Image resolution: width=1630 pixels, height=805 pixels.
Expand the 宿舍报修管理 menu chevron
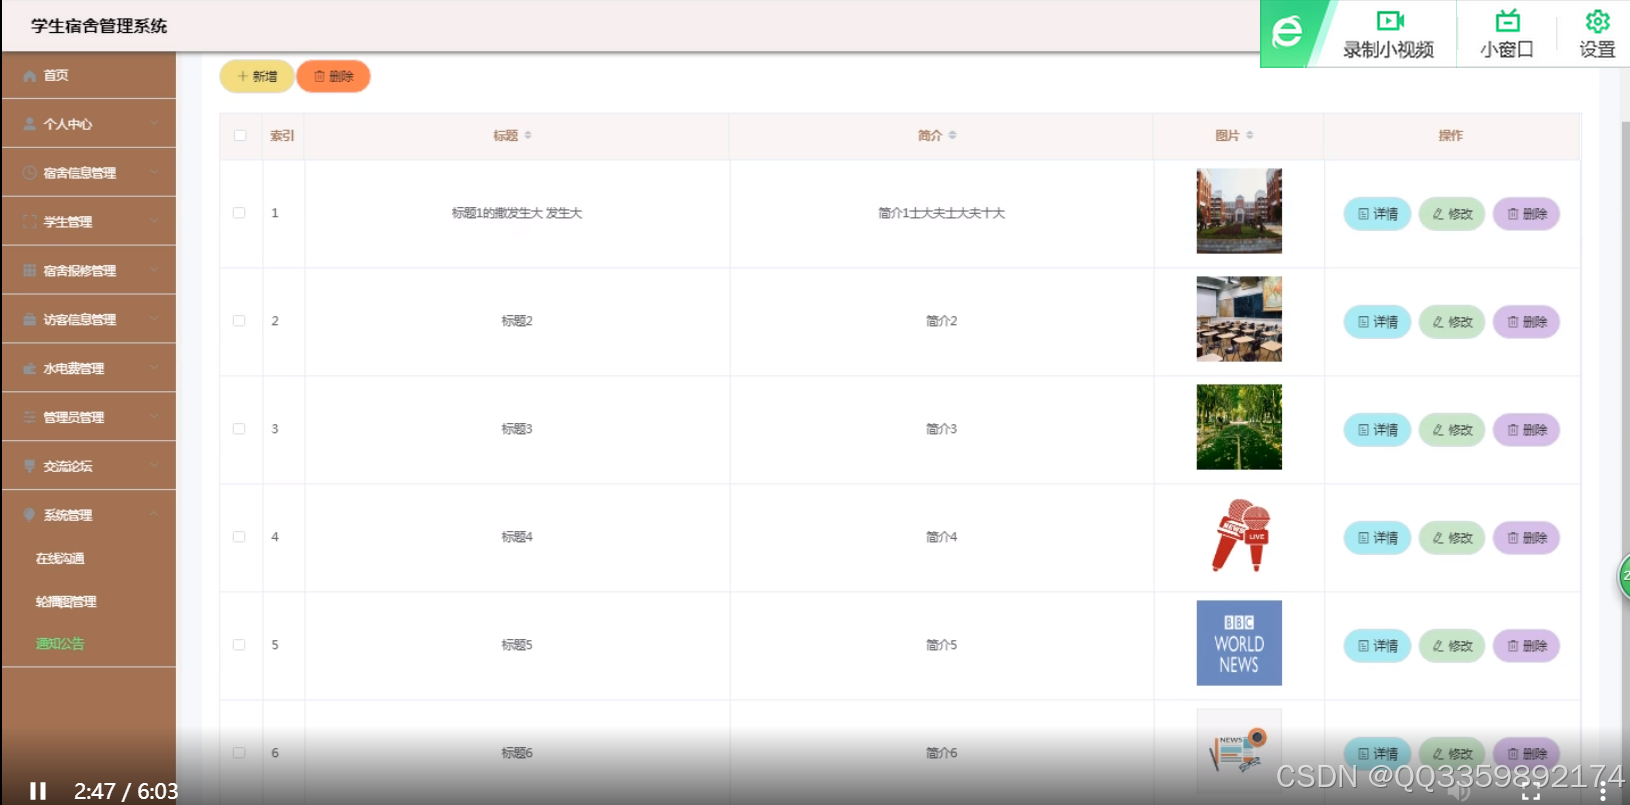coord(154,271)
